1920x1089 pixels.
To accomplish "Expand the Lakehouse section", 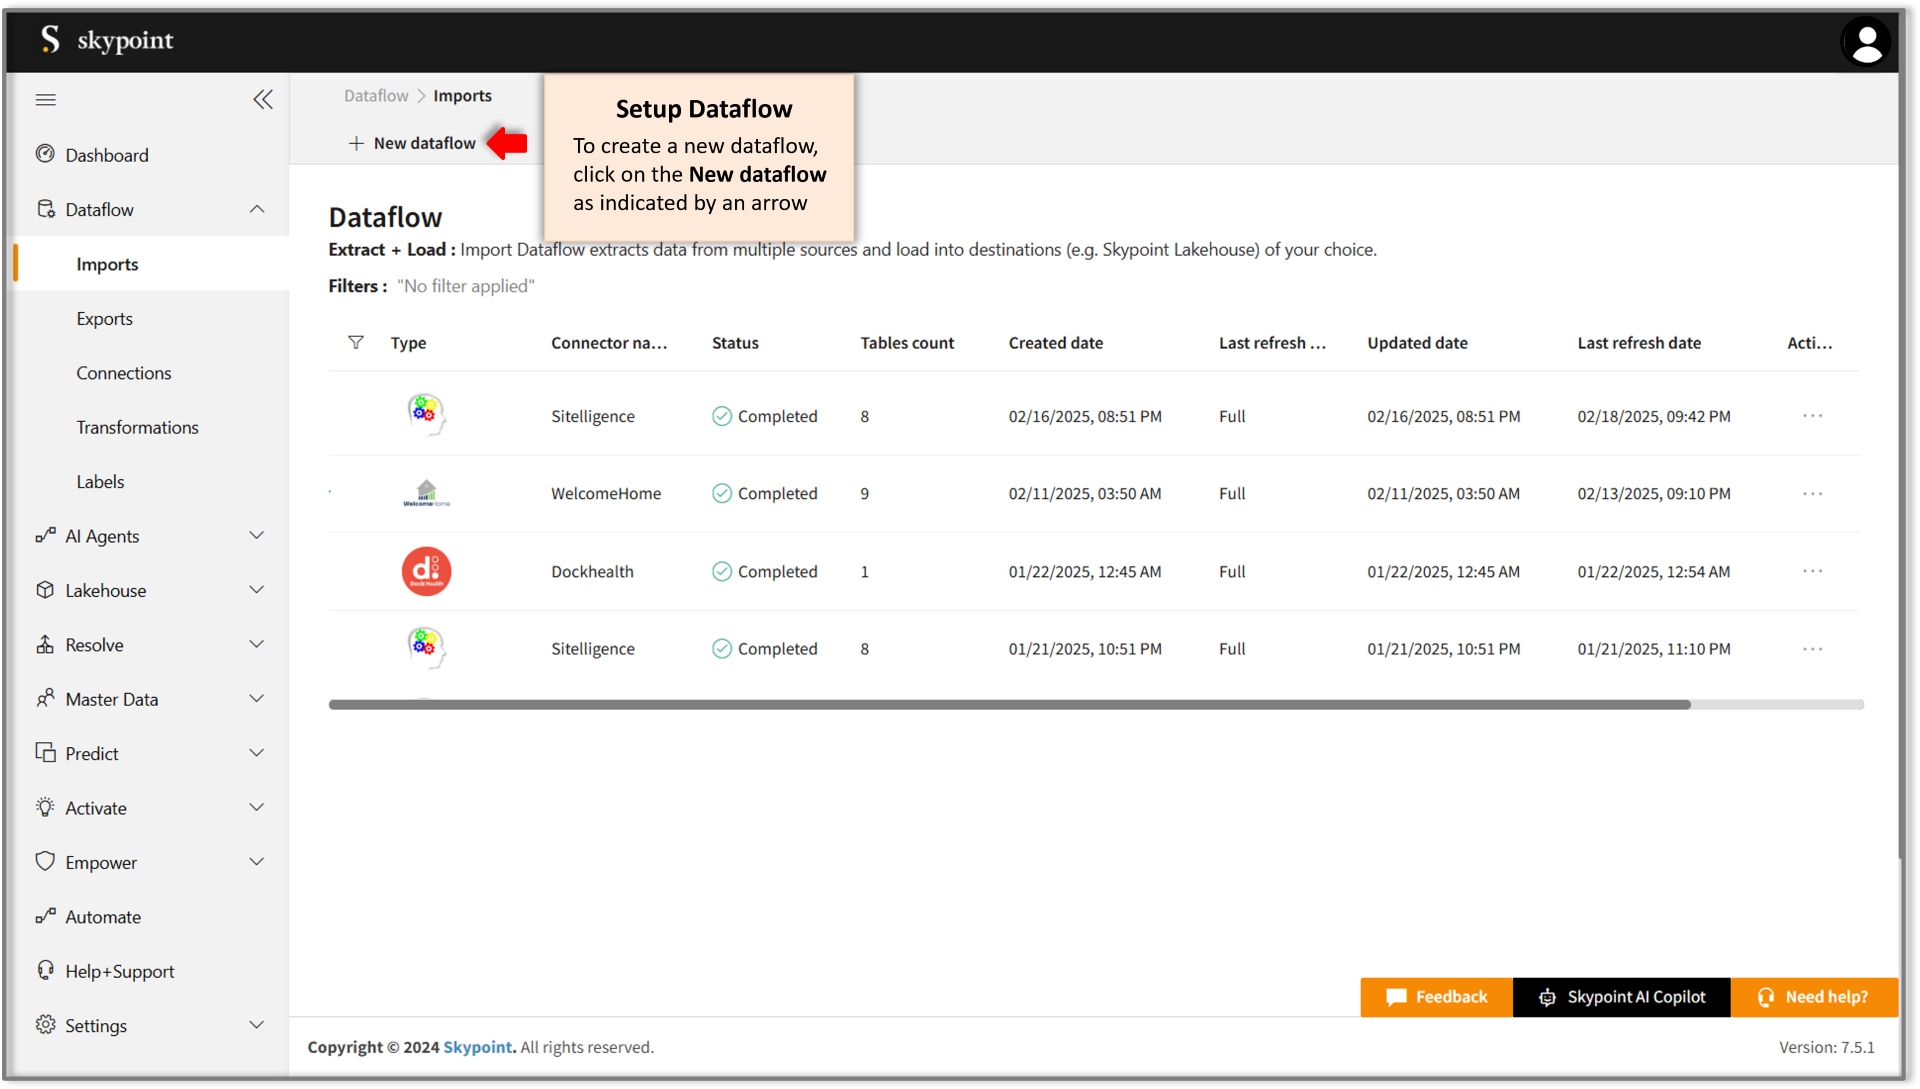I will point(257,590).
